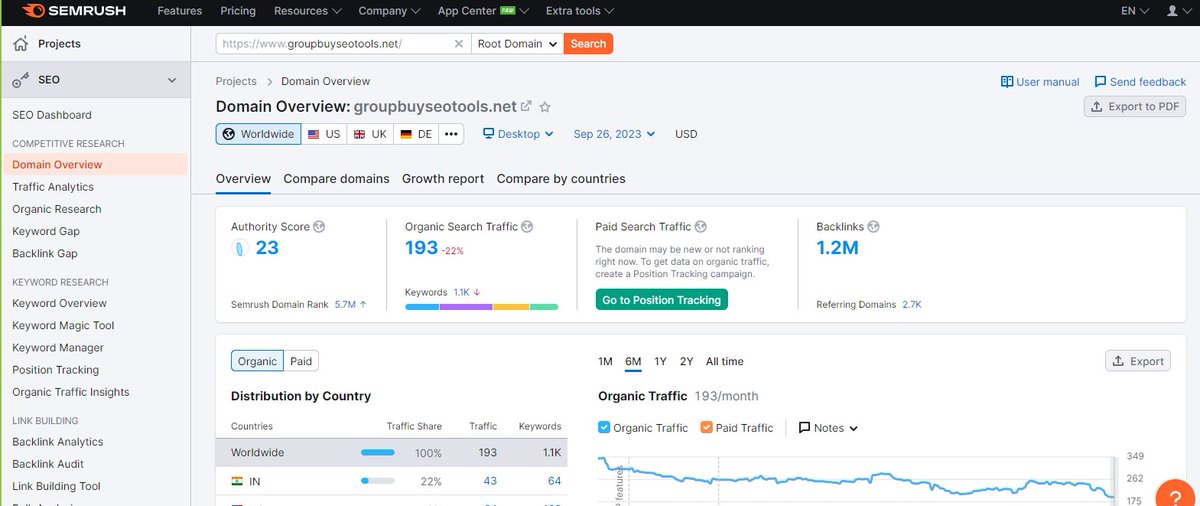Switch to the Growth report tab

pos(443,179)
